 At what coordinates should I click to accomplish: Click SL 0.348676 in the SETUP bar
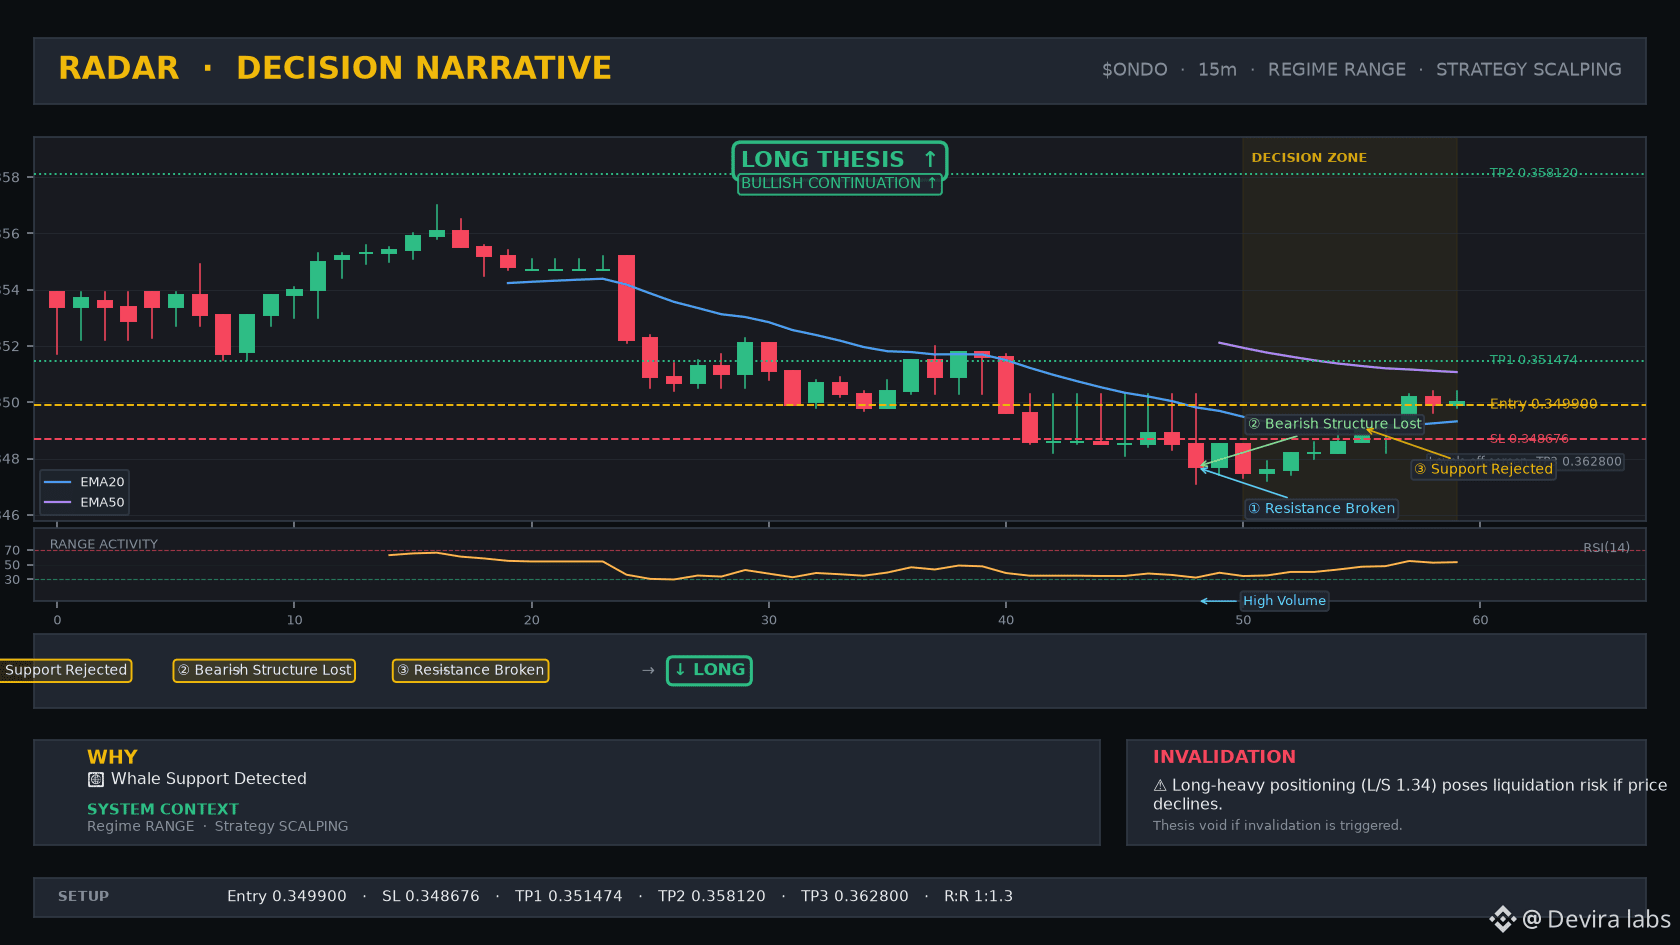(431, 896)
